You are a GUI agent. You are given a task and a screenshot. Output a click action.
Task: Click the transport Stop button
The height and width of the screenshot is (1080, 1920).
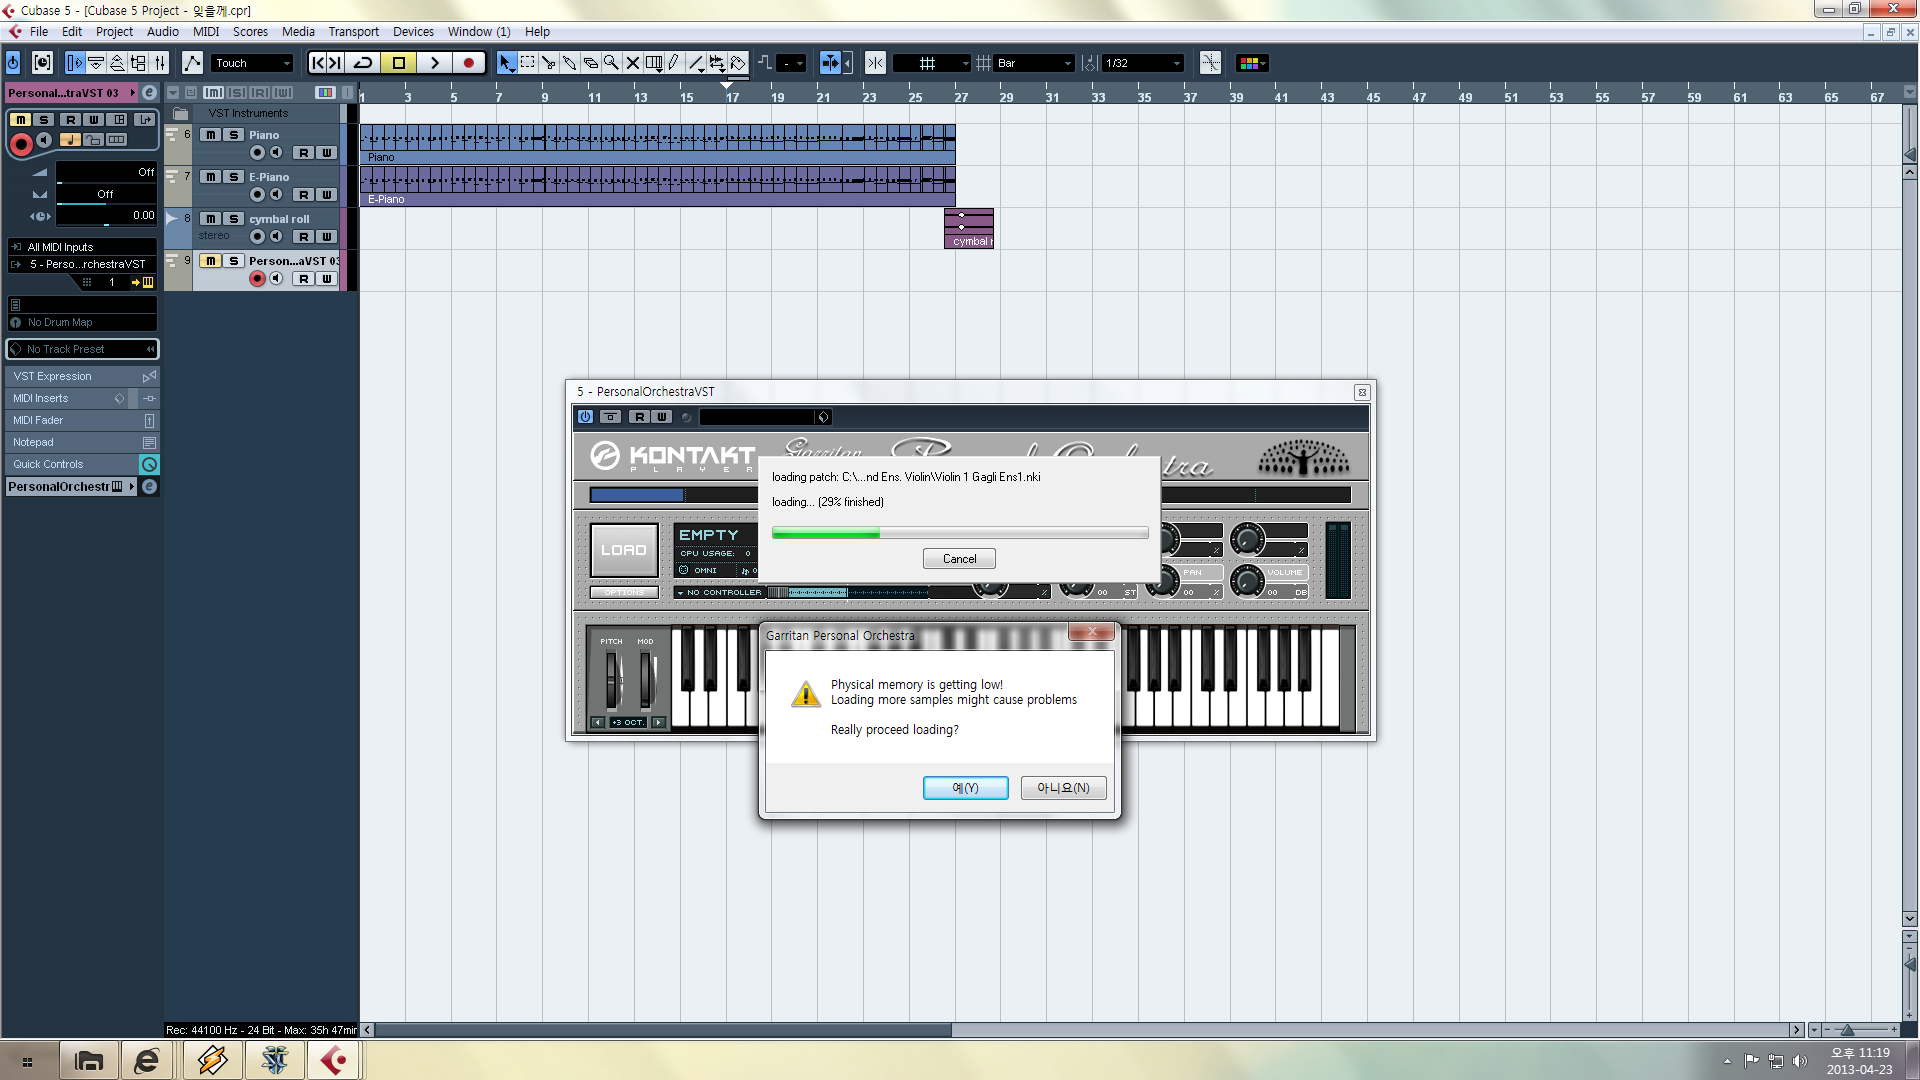click(399, 63)
